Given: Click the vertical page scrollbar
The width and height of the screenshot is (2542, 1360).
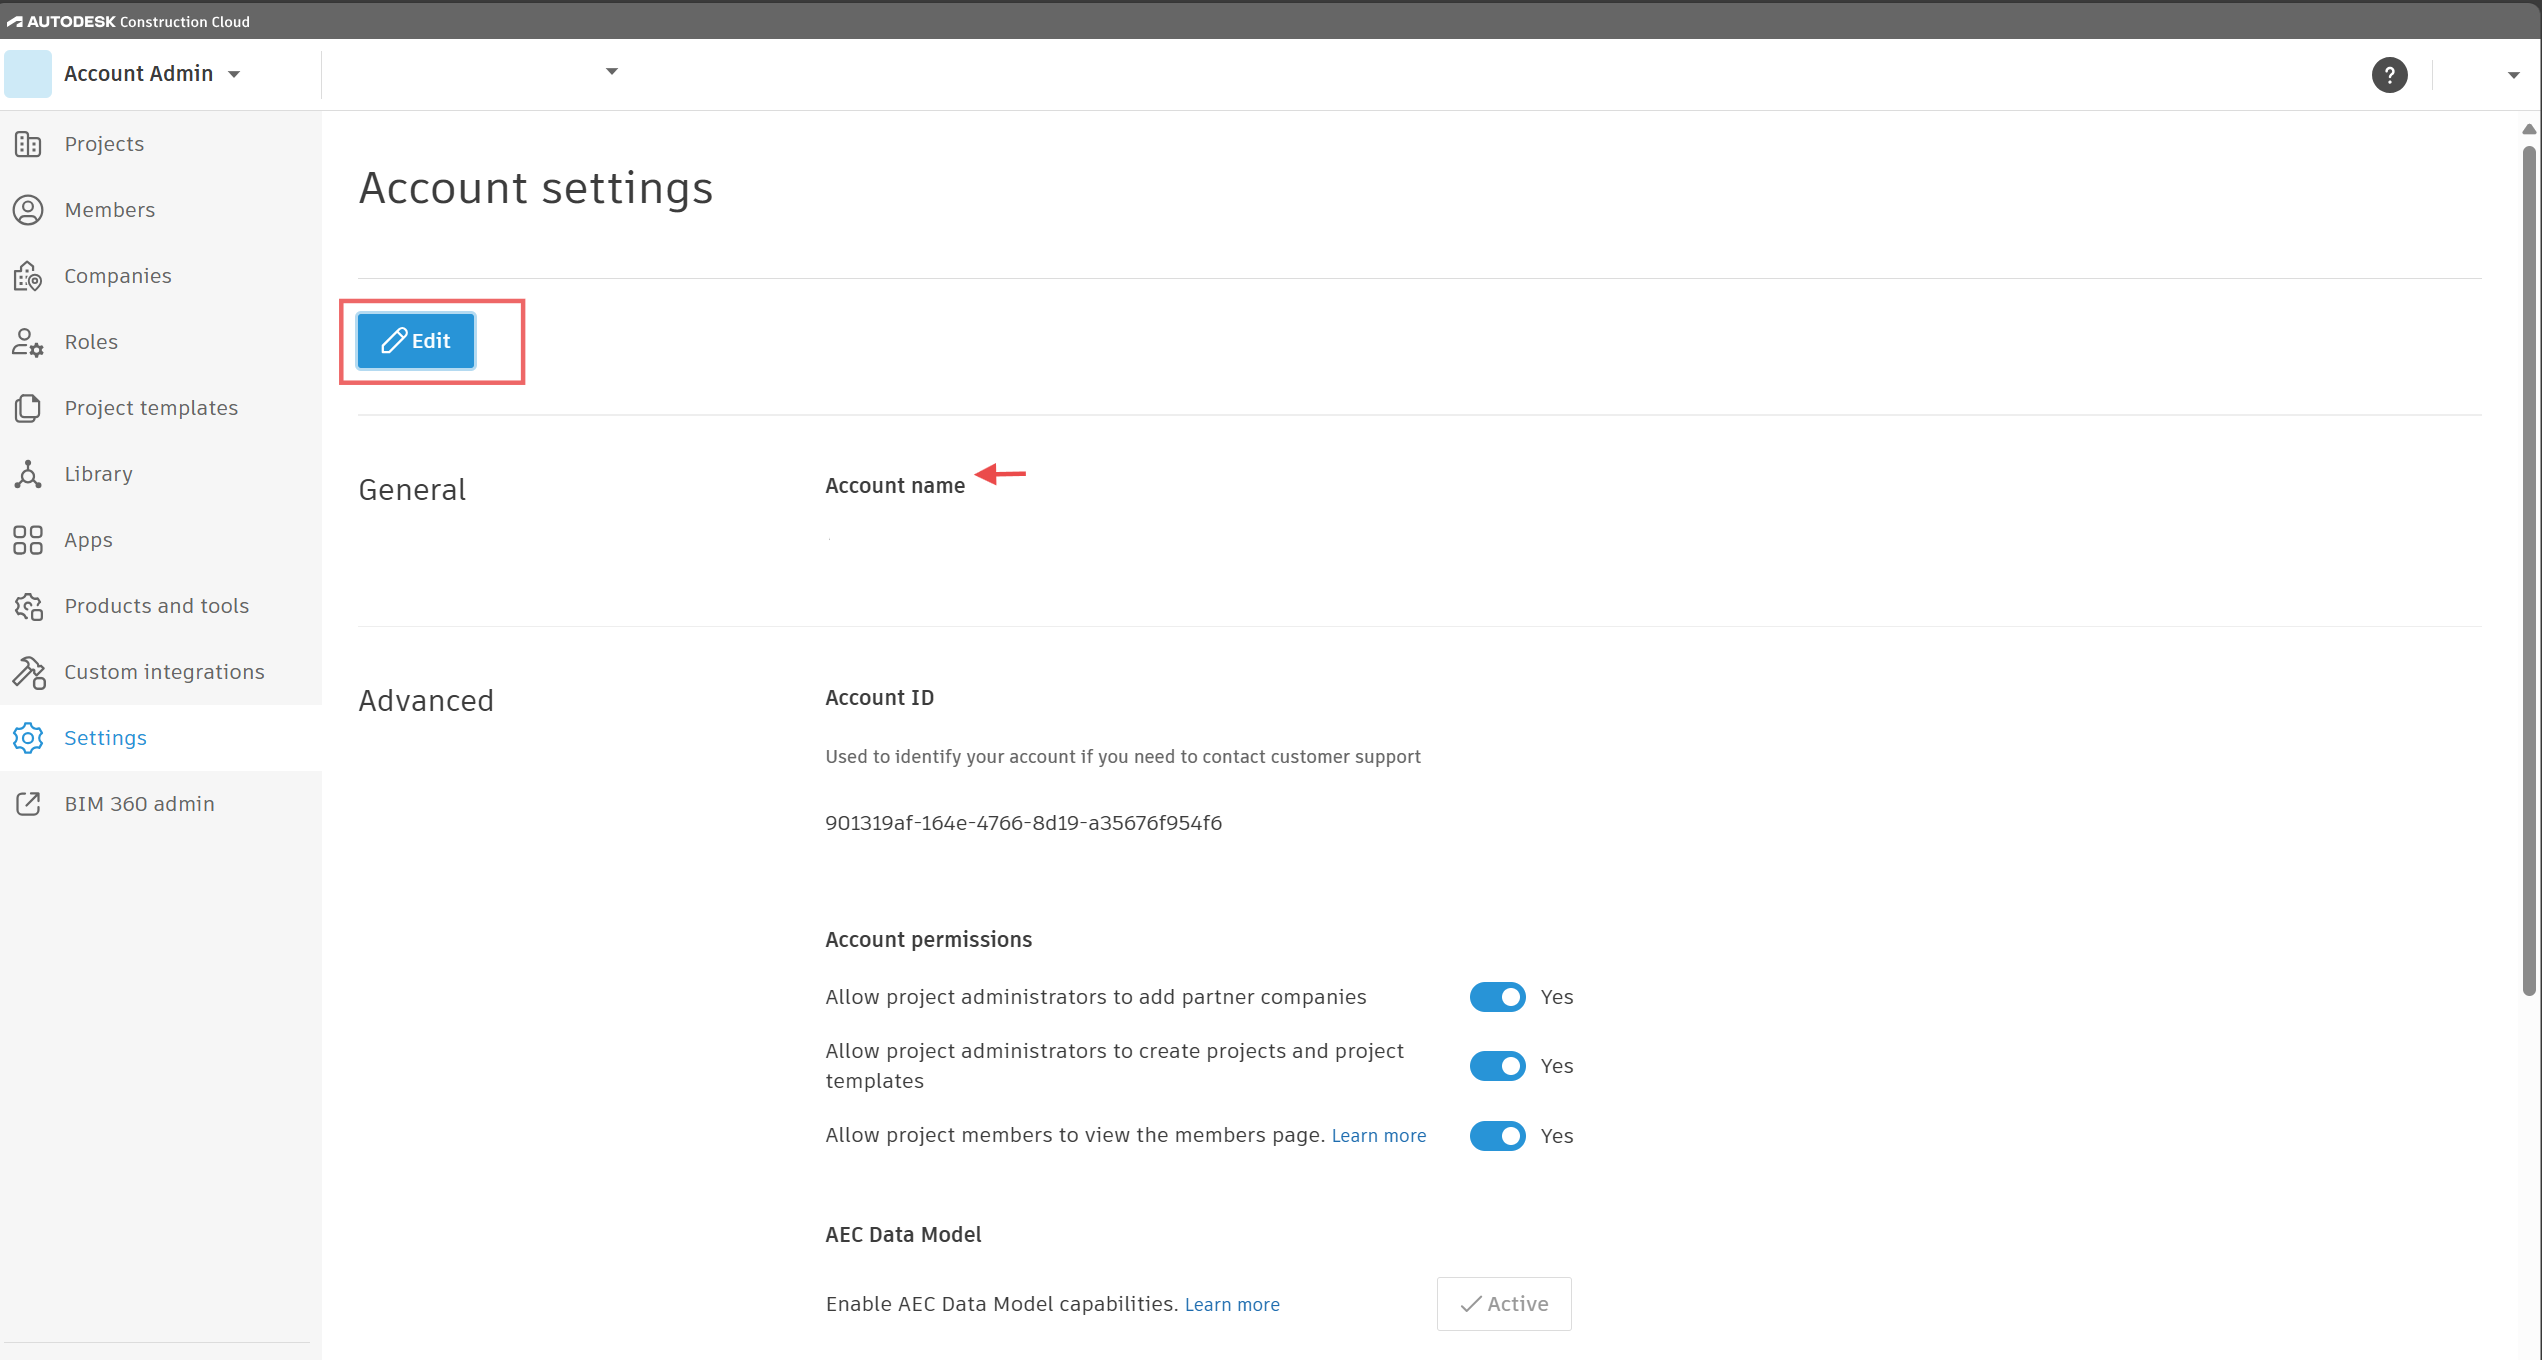Looking at the screenshot, I should tap(2529, 570).
